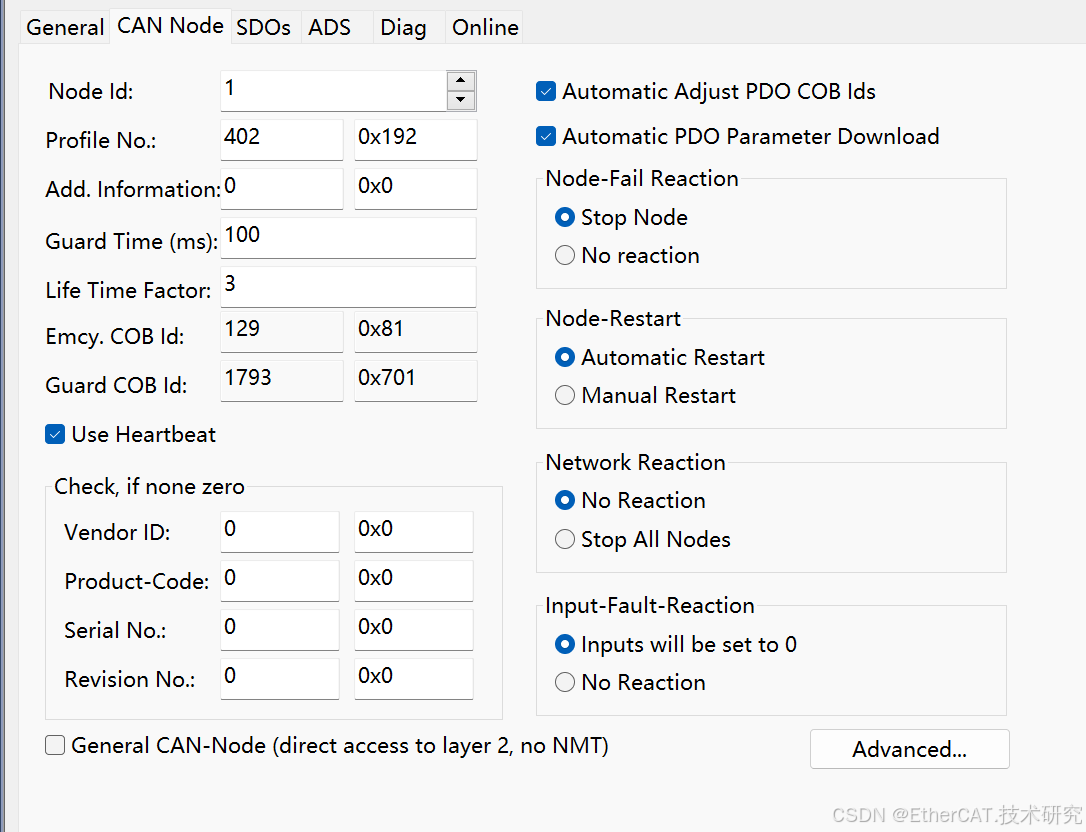1086x832 pixels.
Task: Switch to the Online tab
Action: click(x=485, y=27)
